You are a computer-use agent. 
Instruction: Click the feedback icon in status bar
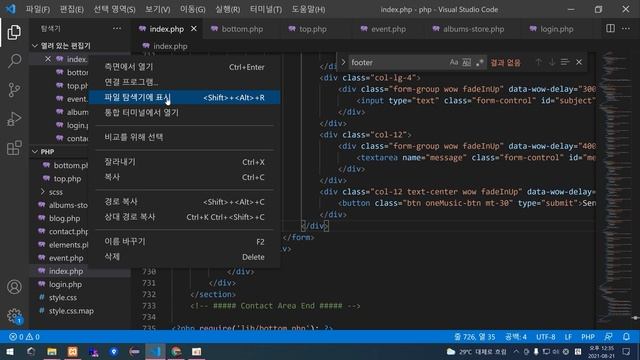pyautogui.click(x=608, y=337)
